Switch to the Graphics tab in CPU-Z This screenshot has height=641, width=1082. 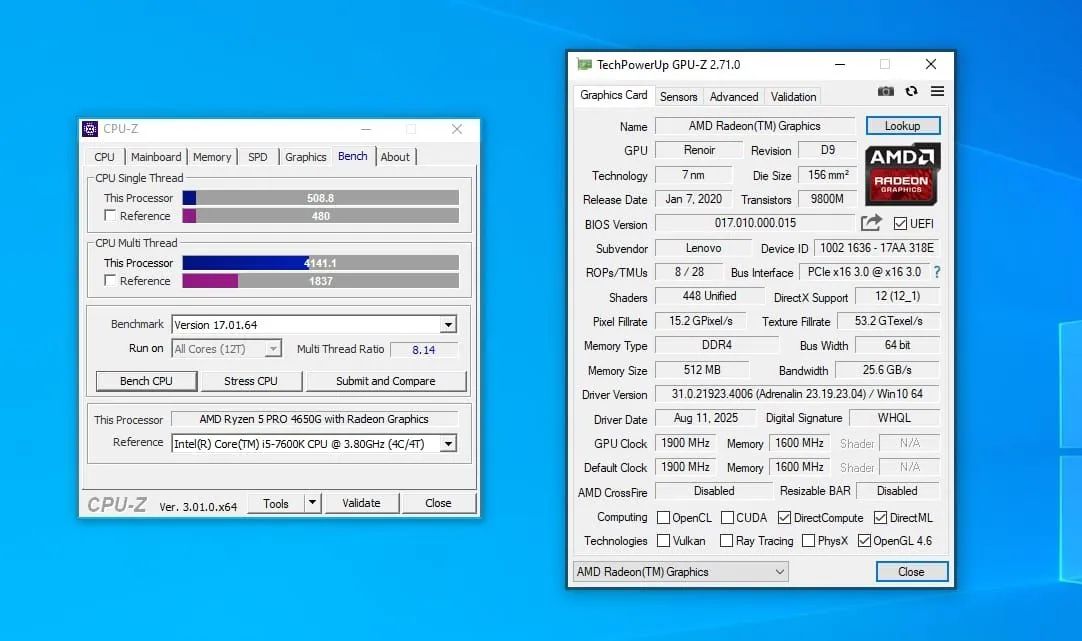306,157
